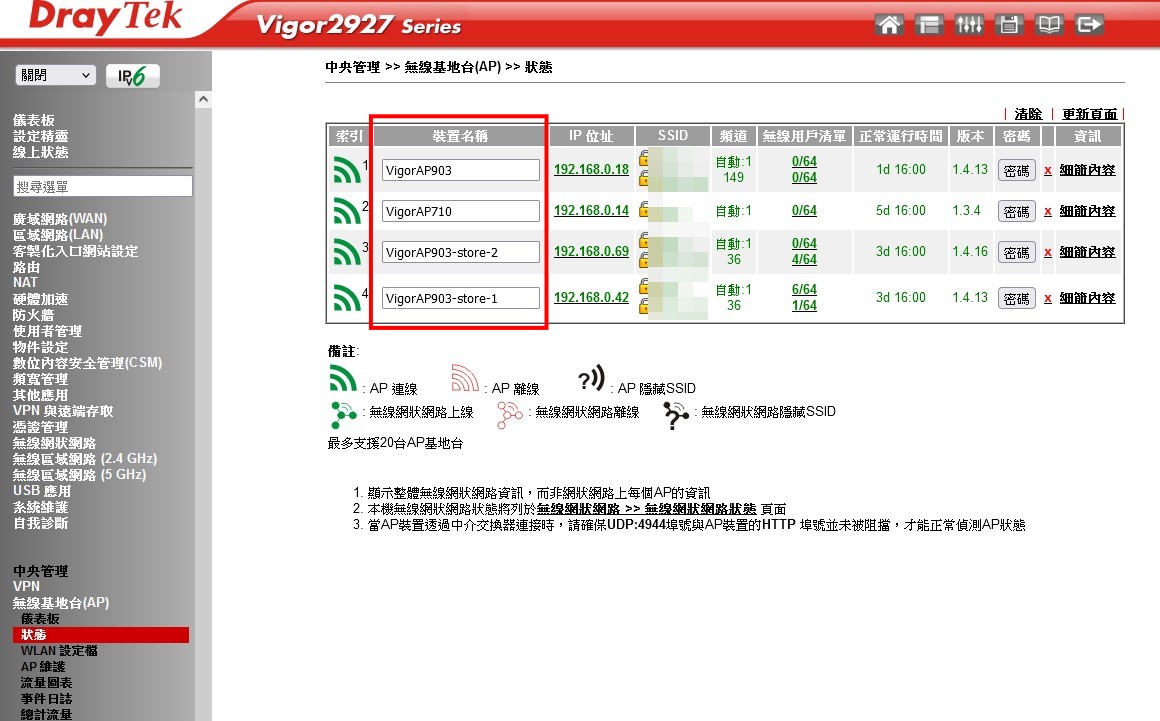Open WLAN 設定檔 submenu item
This screenshot has height=721, width=1160.
(59, 651)
